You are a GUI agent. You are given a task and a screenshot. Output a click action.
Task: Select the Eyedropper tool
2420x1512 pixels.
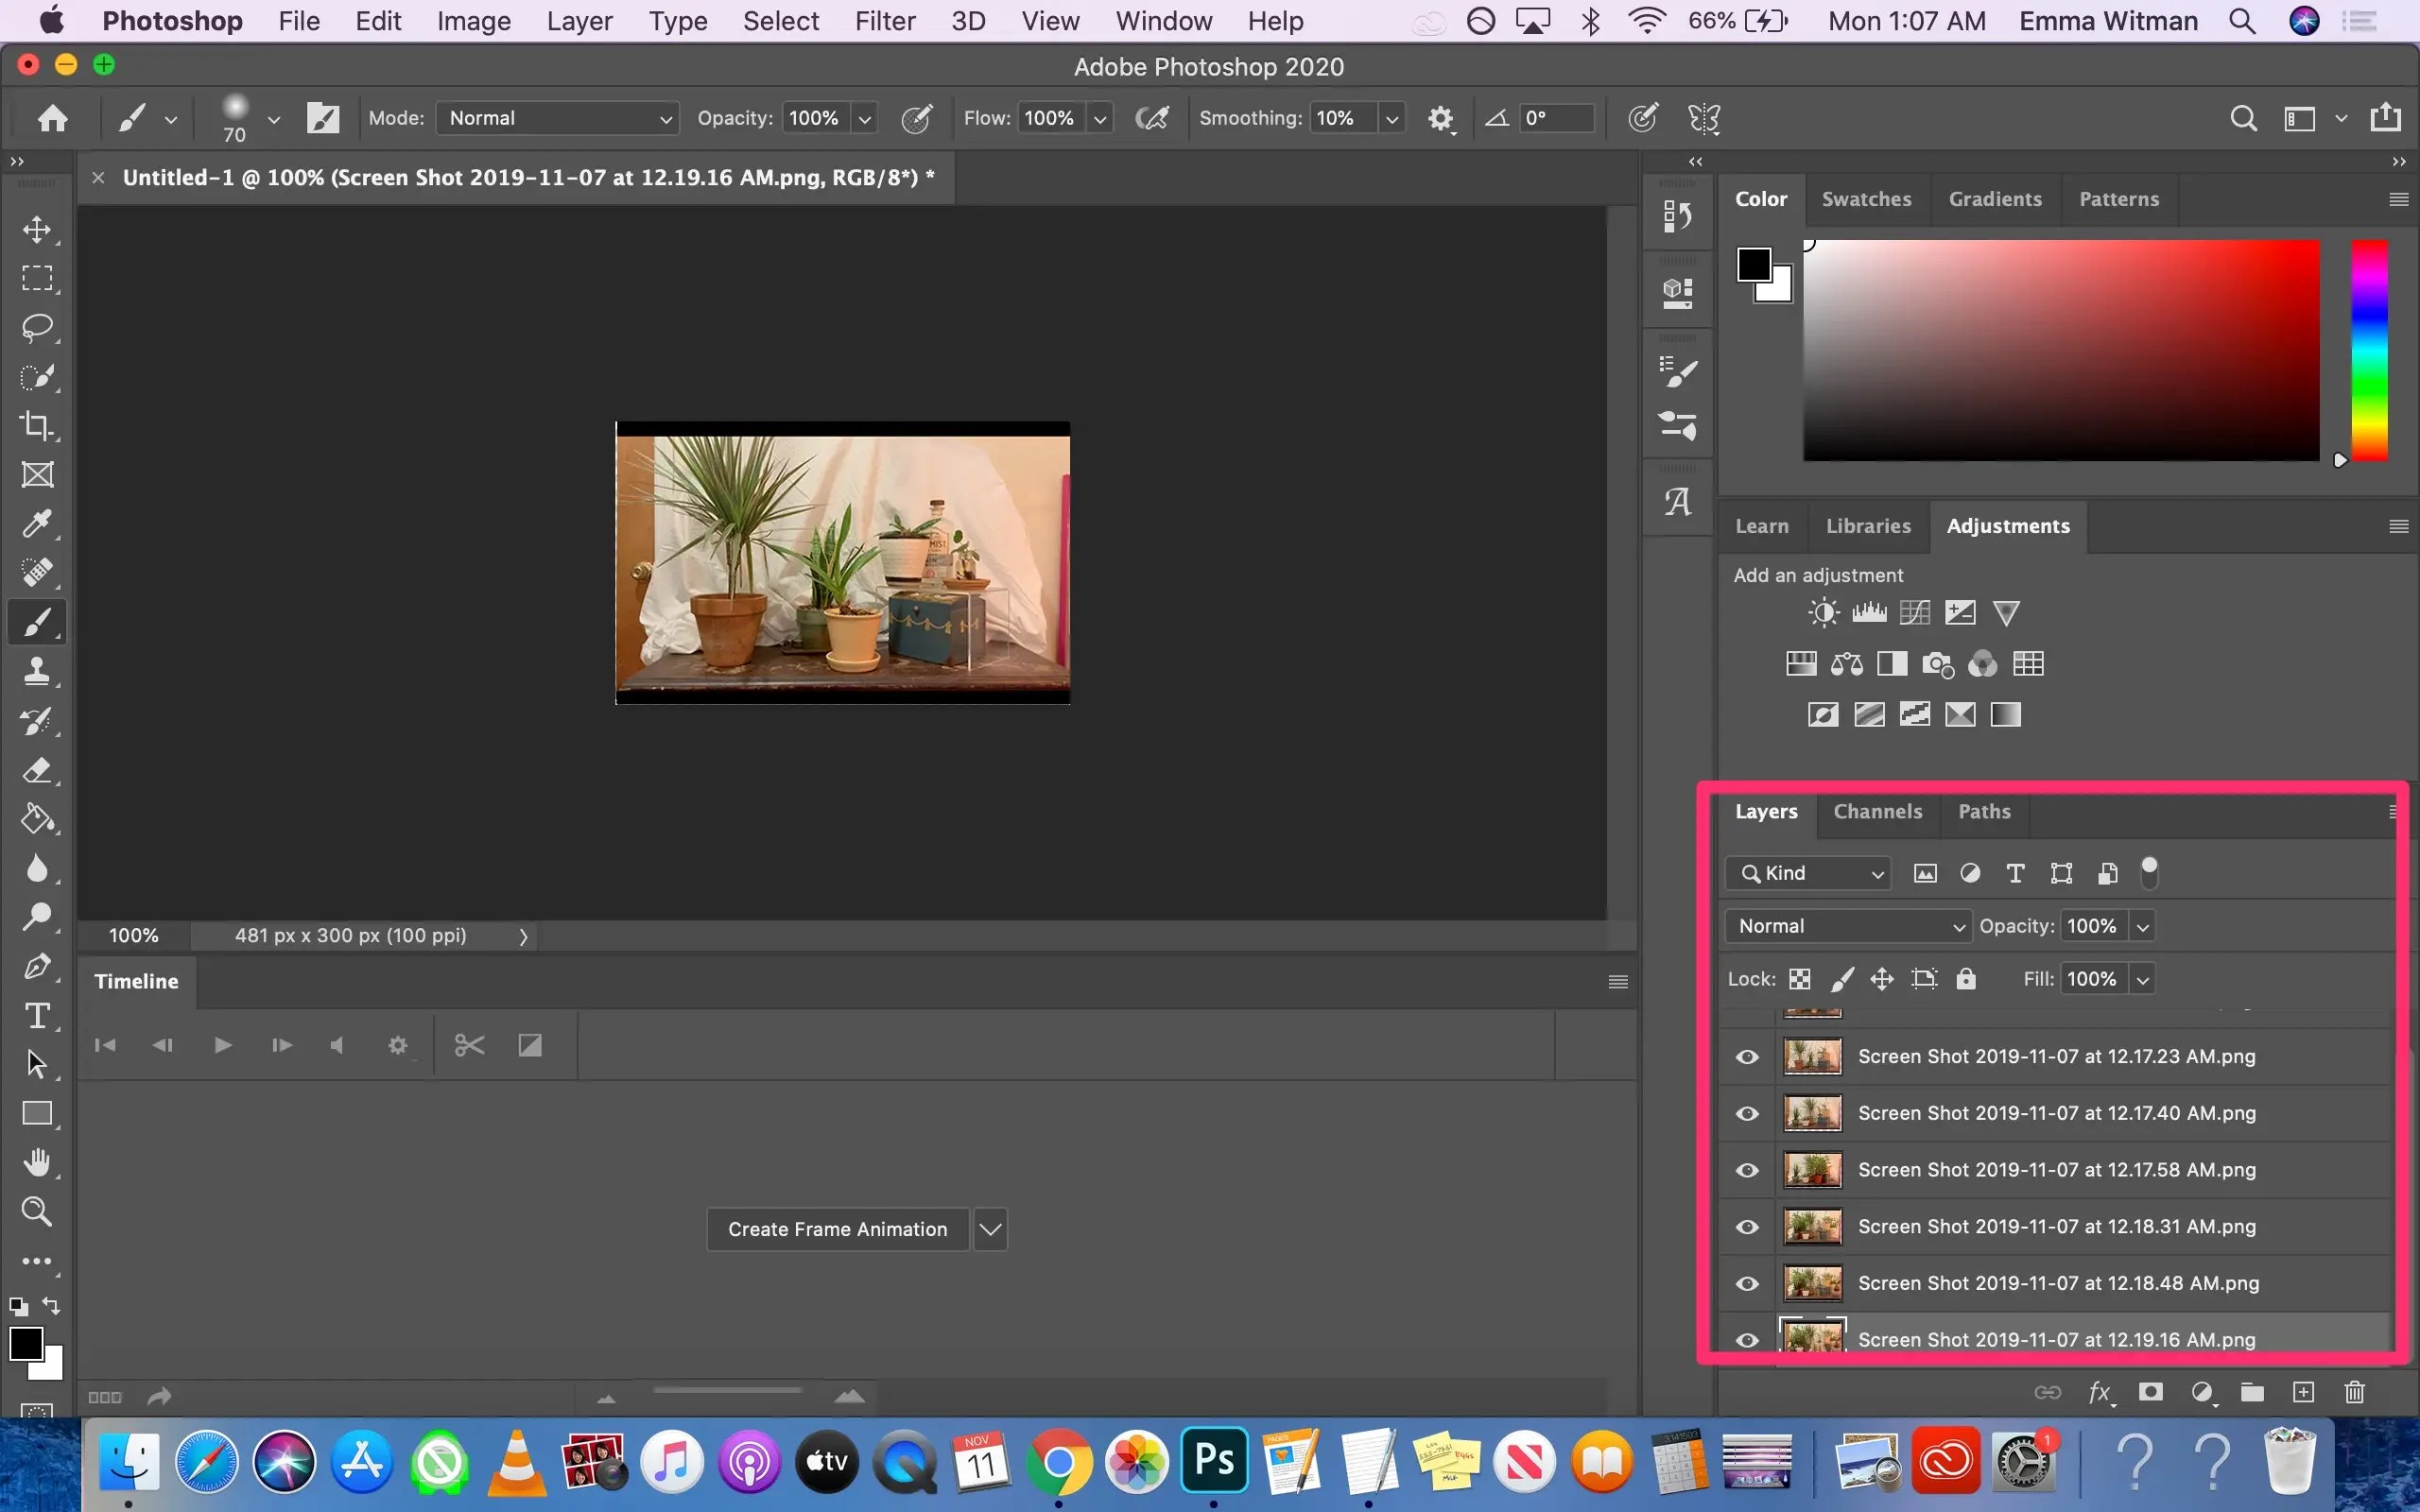pos(37,523)
